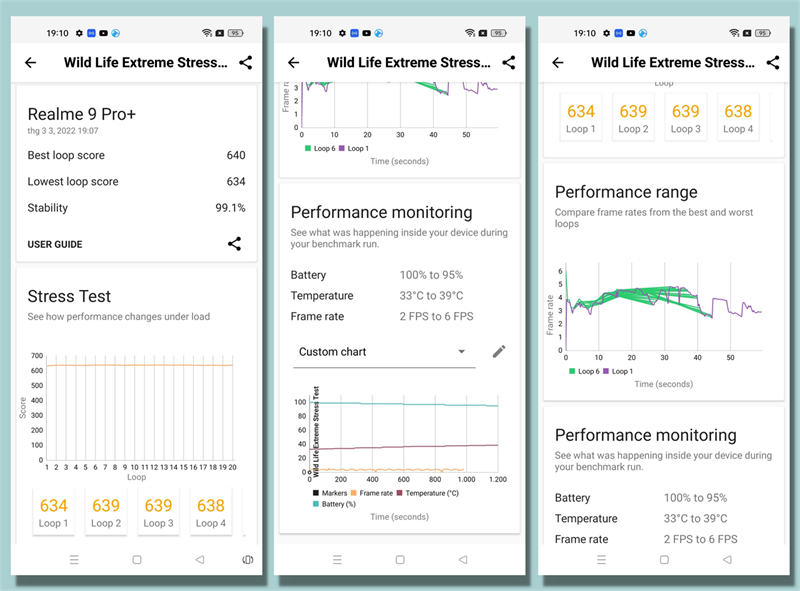Click Temperature legend entry in custom chart
The height and width of the screenshot is (591, 800).
pyautogui.click(x=428, y=493)
